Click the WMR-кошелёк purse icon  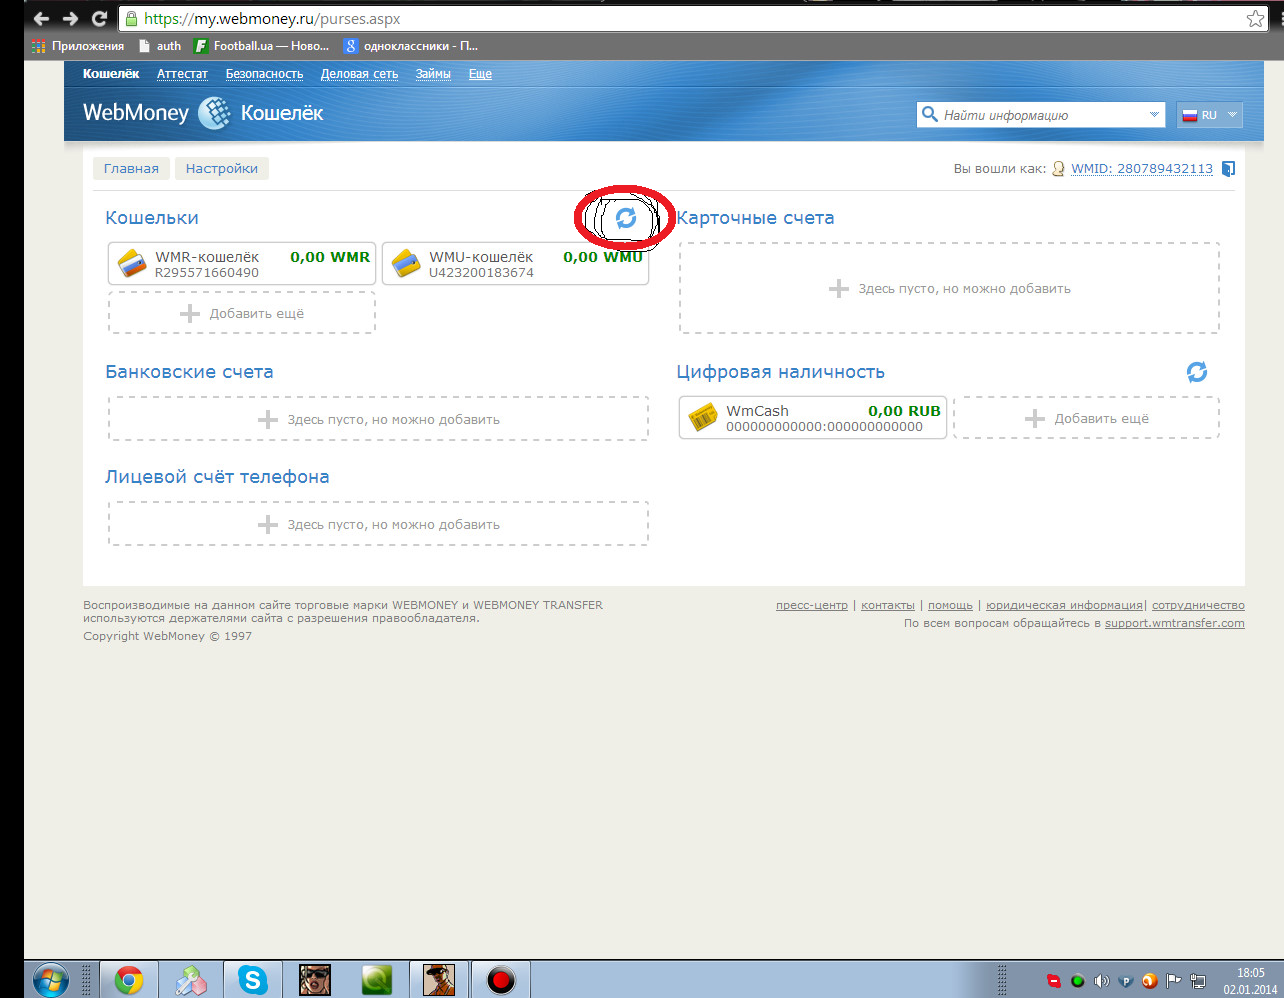pos(132,264)
